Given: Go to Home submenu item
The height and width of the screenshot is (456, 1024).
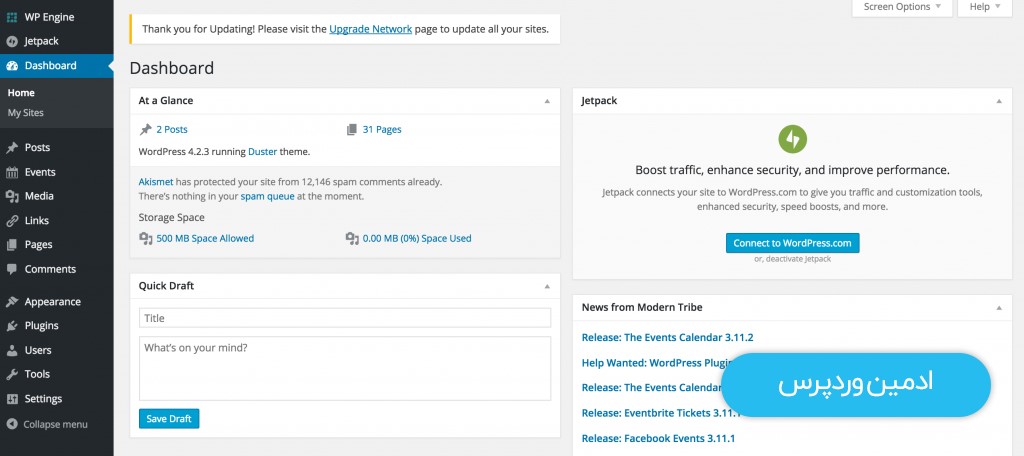Looking at the screenshot, I should (22, 93).
